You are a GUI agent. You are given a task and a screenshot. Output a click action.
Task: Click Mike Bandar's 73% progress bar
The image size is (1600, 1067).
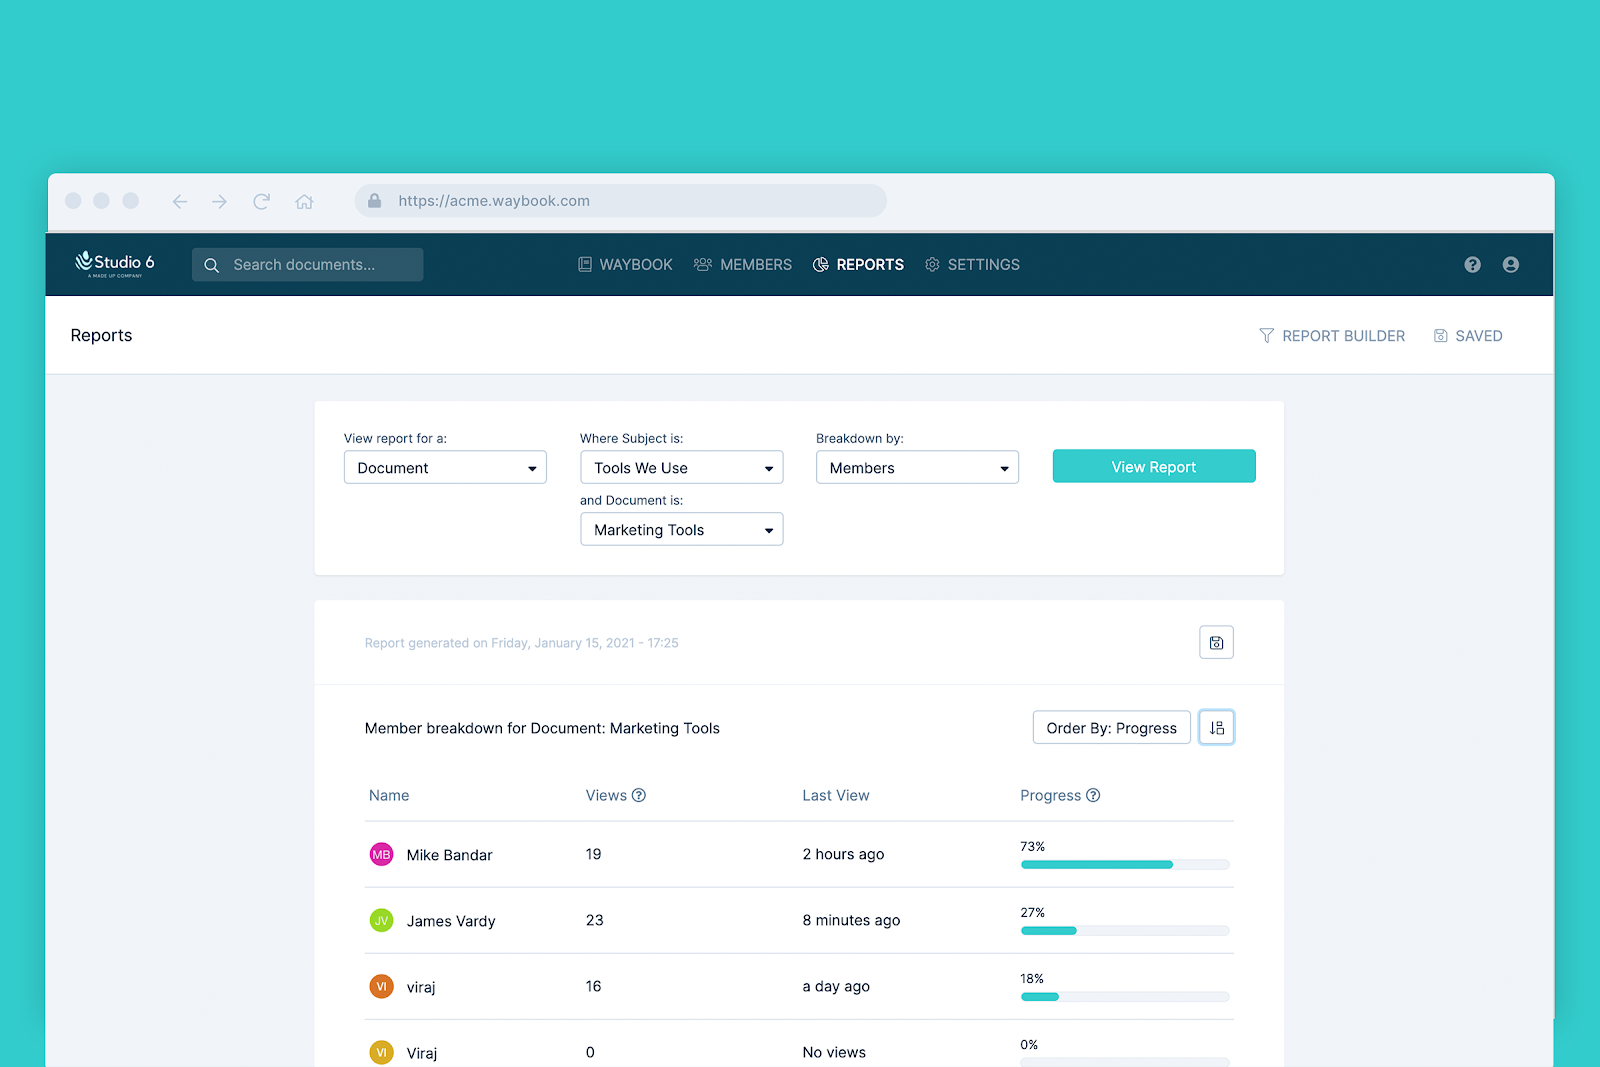pyautogui.click(x=1124, y=864)
